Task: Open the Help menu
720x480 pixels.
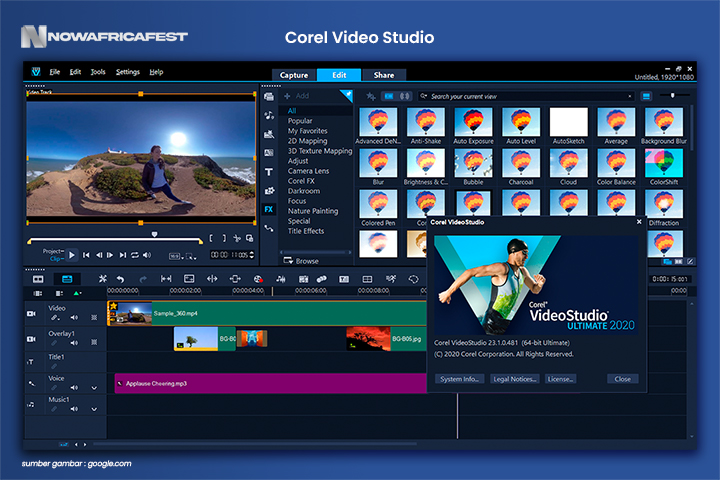Action: point(156,72)
